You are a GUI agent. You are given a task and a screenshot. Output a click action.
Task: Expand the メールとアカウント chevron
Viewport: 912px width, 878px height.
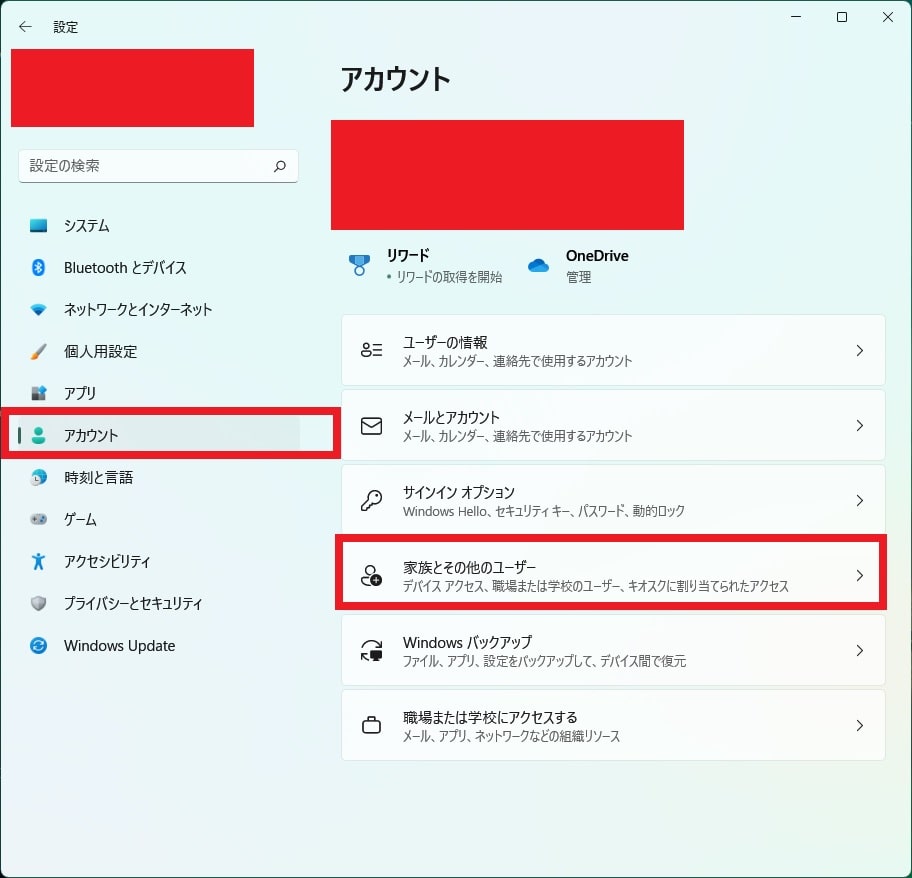point(860,426)
